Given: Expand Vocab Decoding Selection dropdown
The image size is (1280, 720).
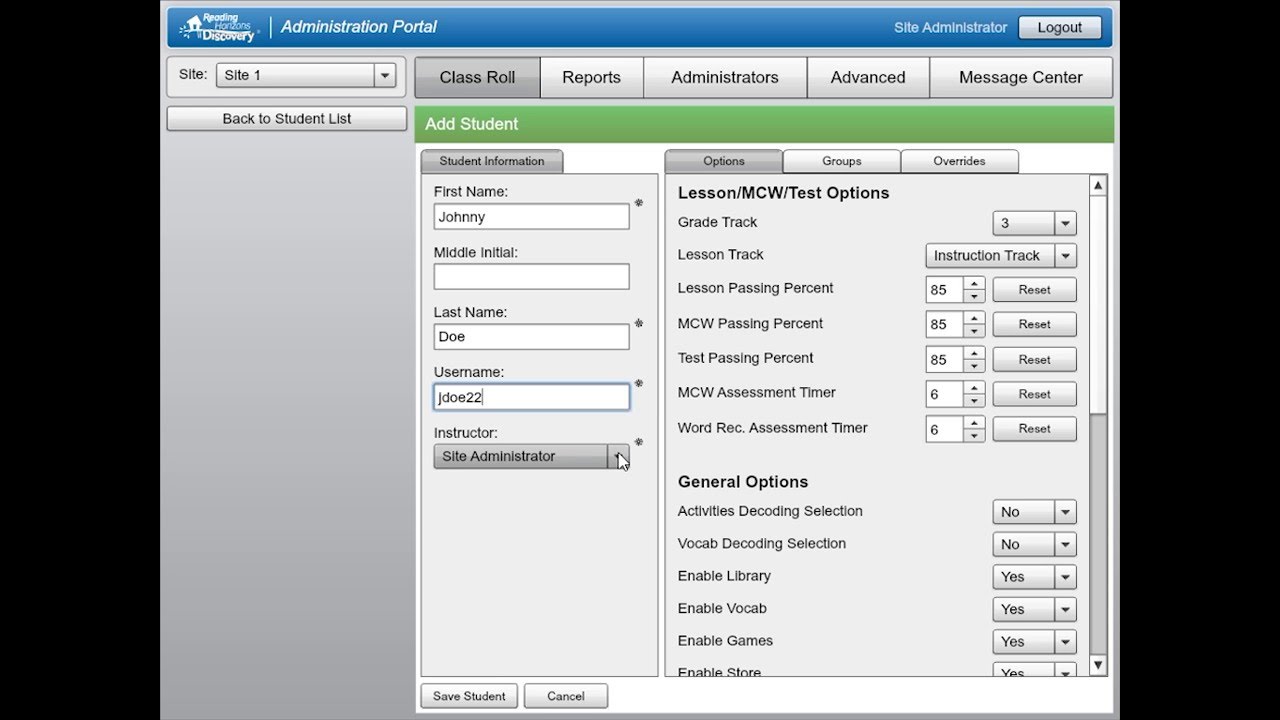Looking at the screenshot, I should coord(1034,545).
